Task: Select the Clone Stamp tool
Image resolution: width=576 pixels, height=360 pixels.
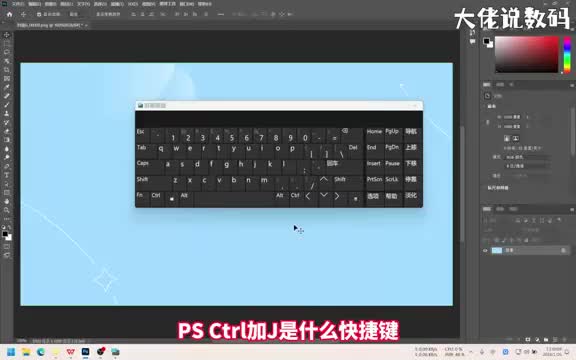Action: tap(7, 114)
